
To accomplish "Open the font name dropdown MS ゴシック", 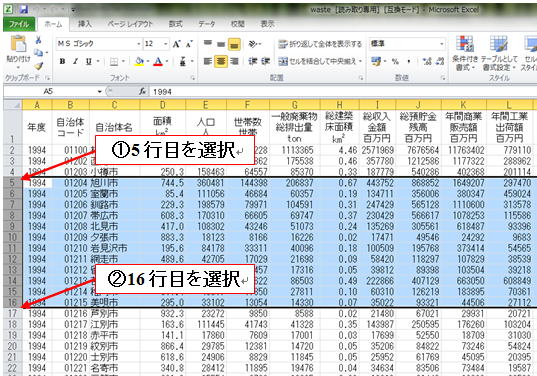I will [x=139, y=44].
